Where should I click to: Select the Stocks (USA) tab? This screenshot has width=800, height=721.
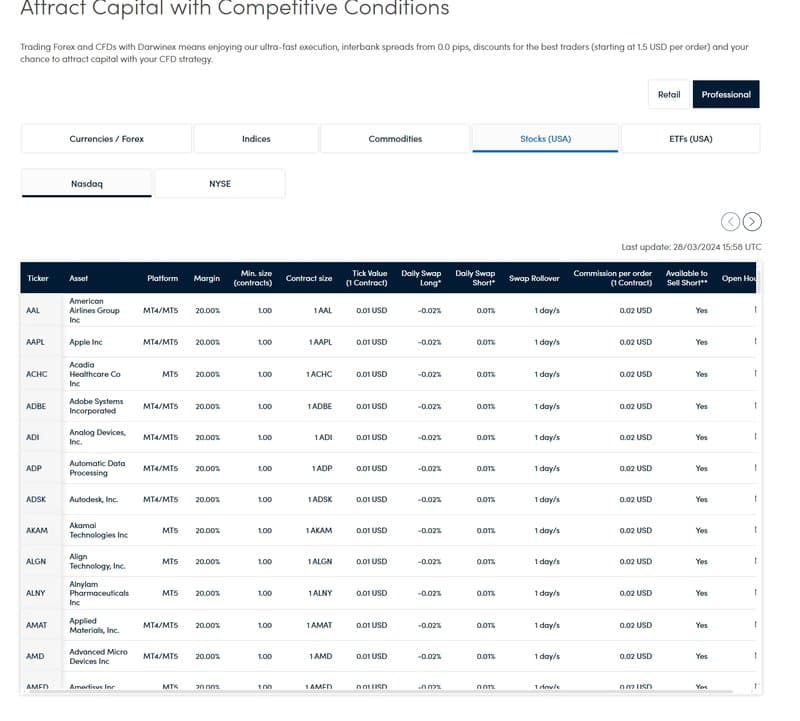[545, 139]
